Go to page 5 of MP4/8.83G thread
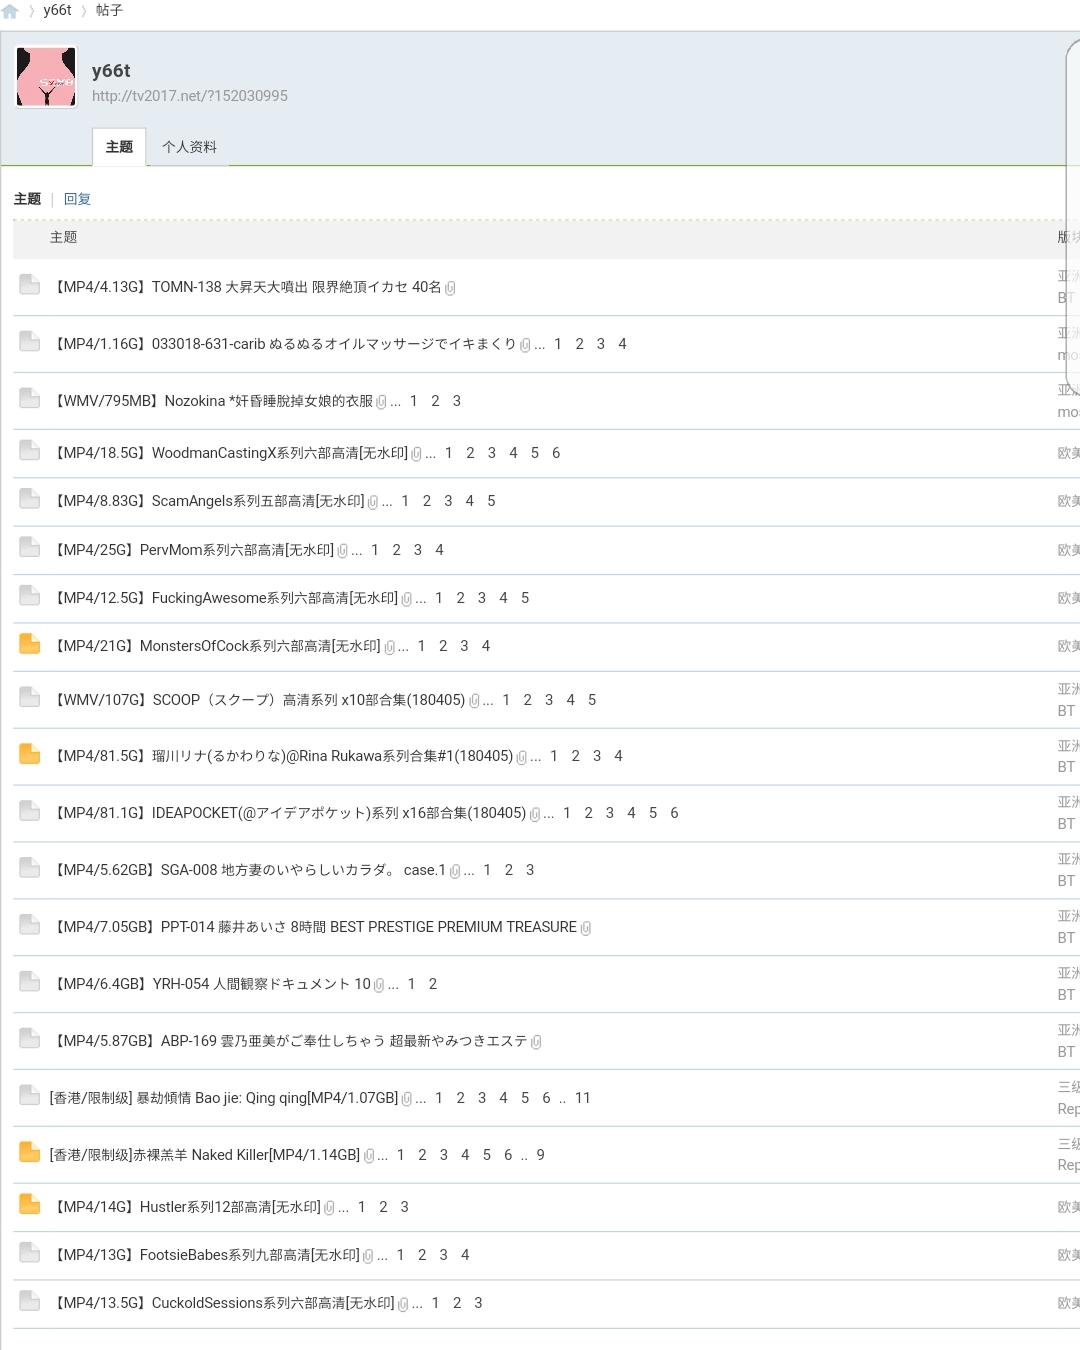 tap(491, 501)
